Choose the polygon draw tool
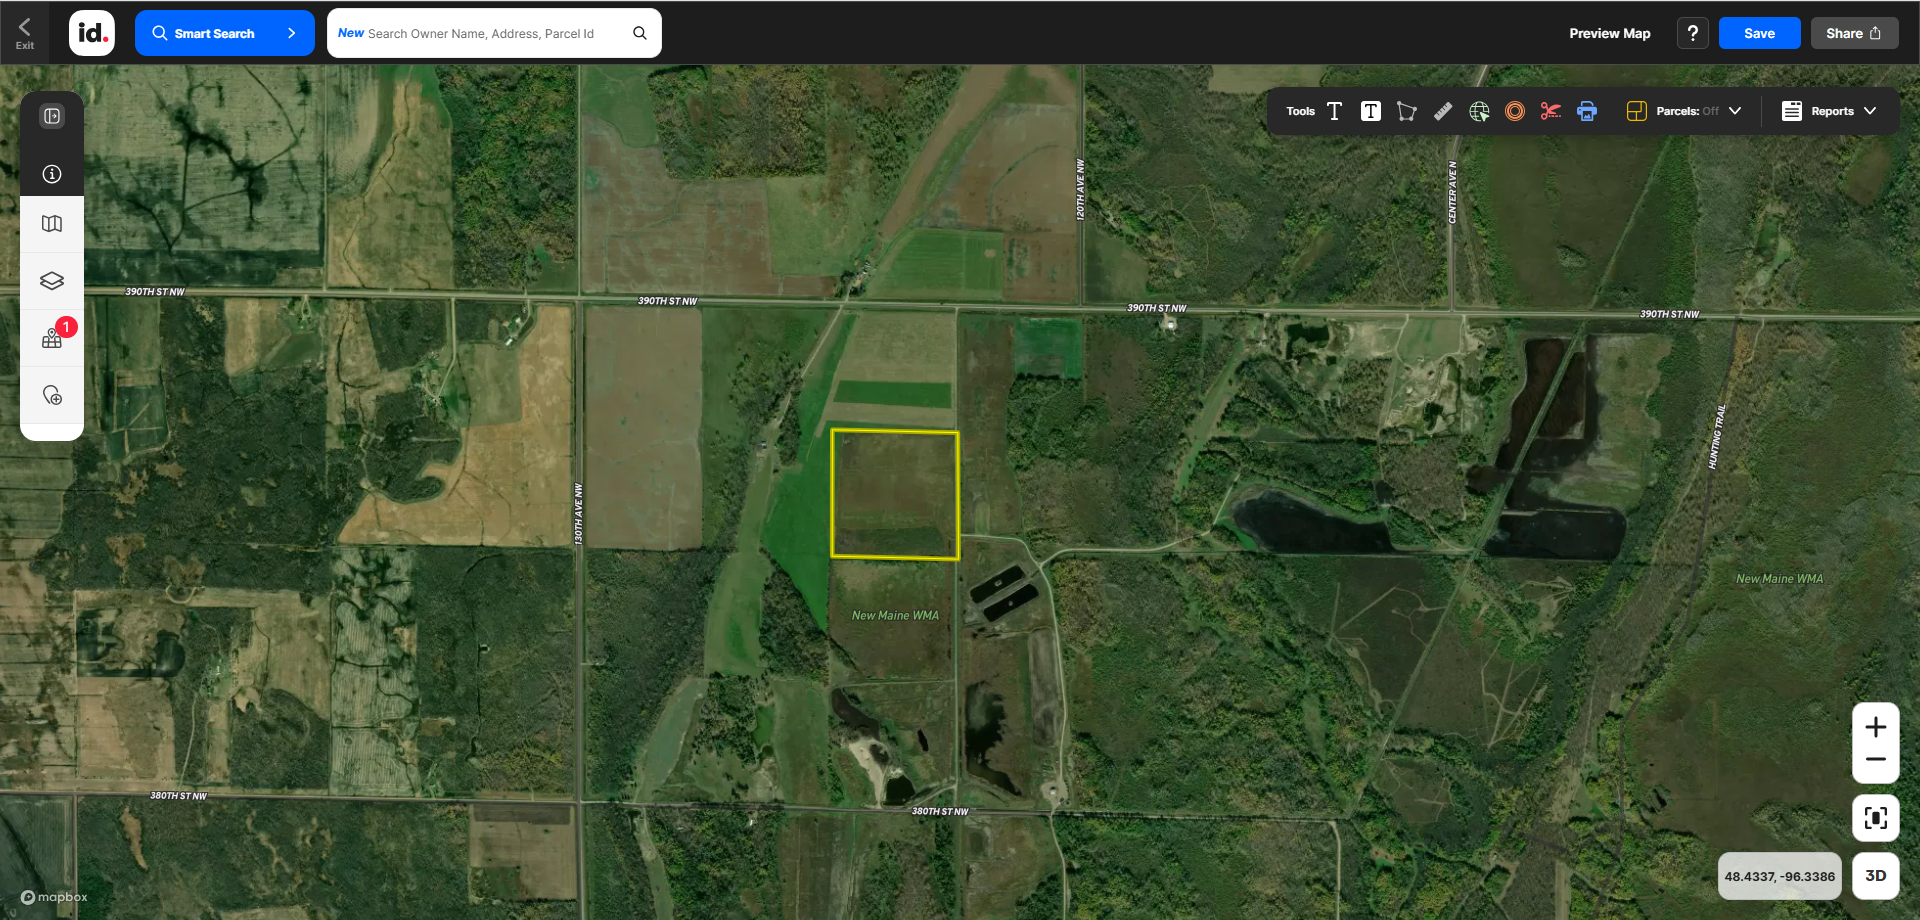Image resolution: width=1920 pixels, height=920 pixels. point(1406,111)
